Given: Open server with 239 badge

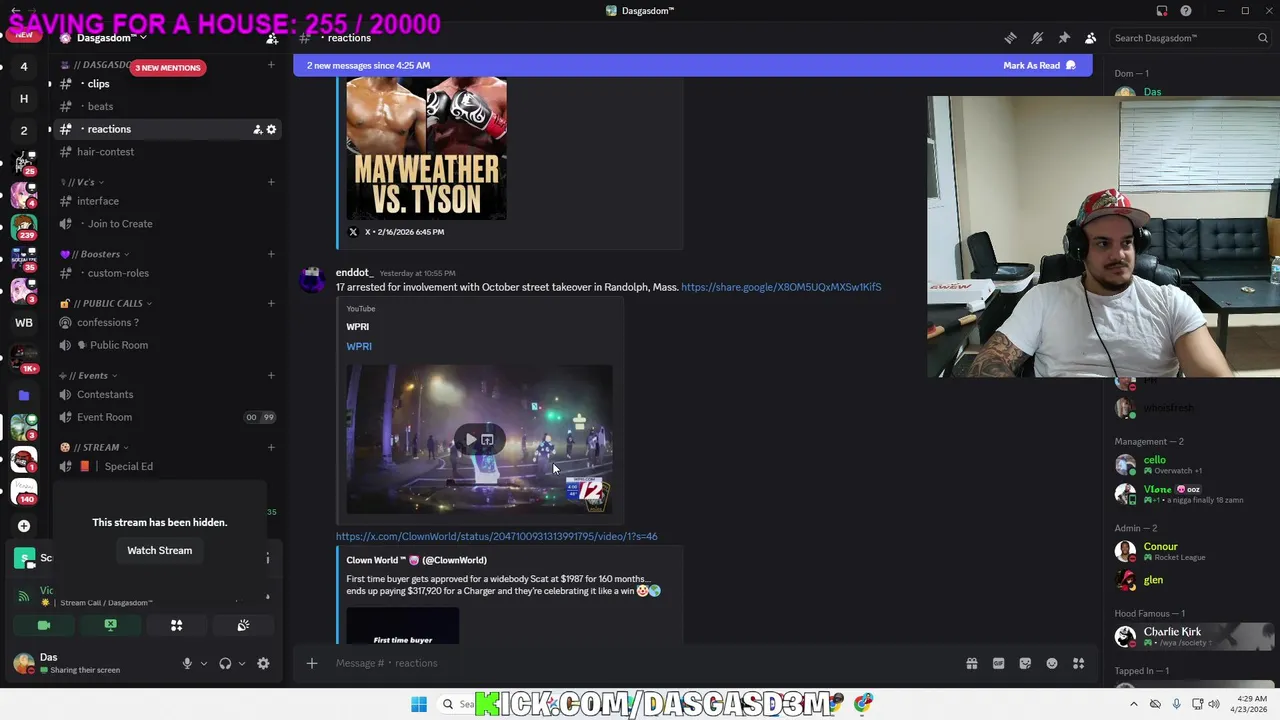Looking at the screenshot, I should pyautogui.click(x=24, y=226).
